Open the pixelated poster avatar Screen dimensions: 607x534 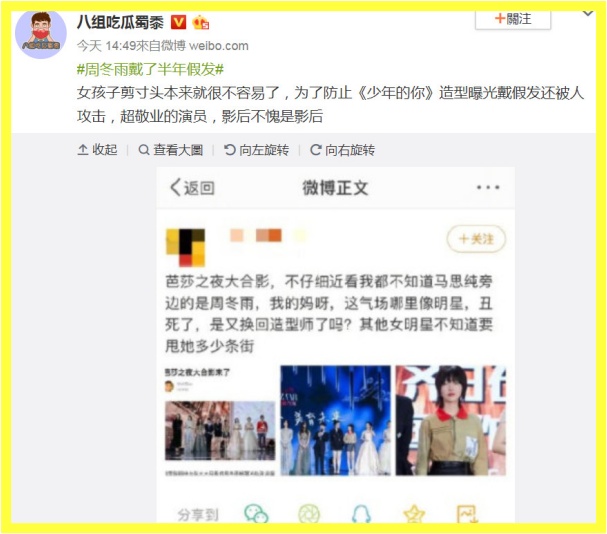(185, 247)
